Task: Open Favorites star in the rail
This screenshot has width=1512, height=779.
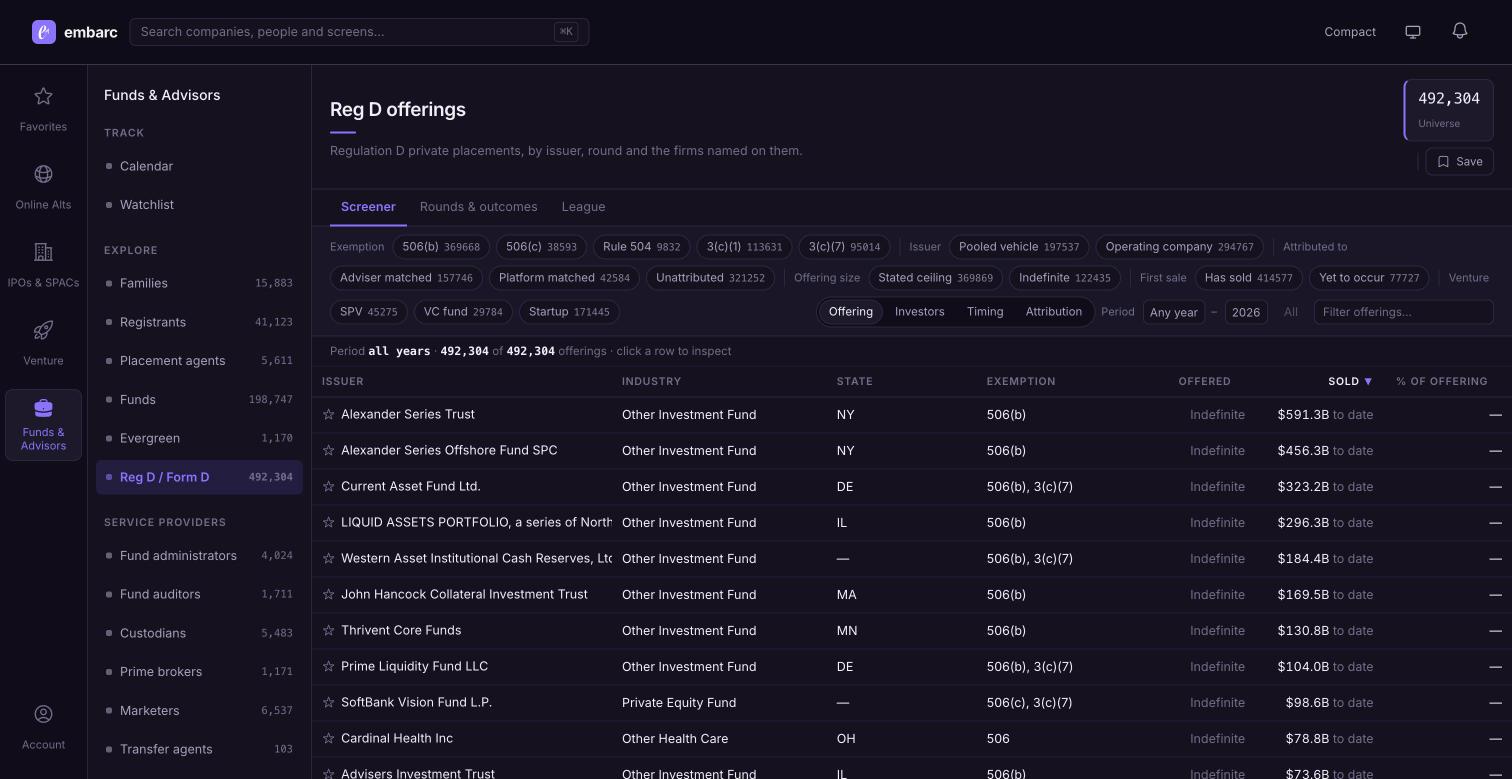Action: click(43, 96)
